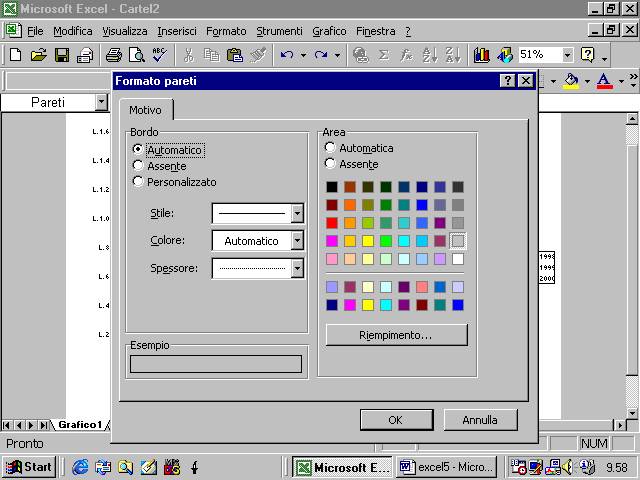
Task: Open the 51% zoom dropdown arrow
Action: (x=567, y=55)
